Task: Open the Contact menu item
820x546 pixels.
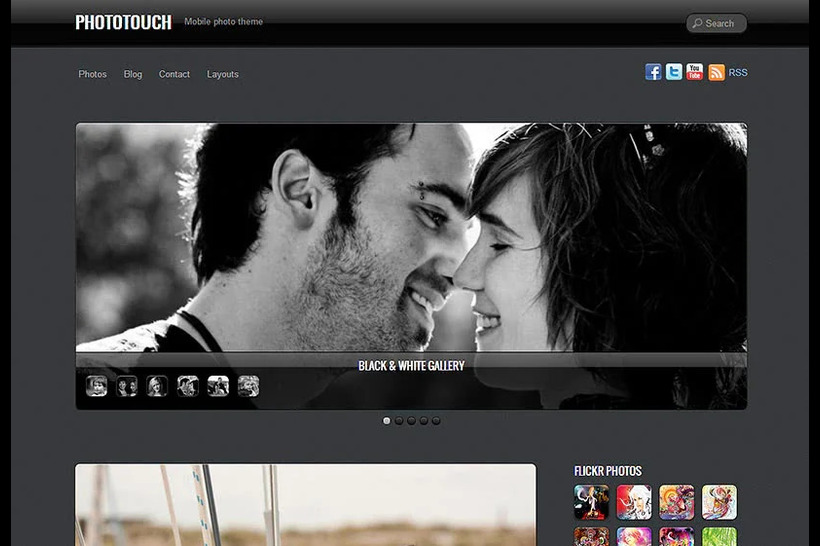Action: pyautogui.click(x=174, y=74)
